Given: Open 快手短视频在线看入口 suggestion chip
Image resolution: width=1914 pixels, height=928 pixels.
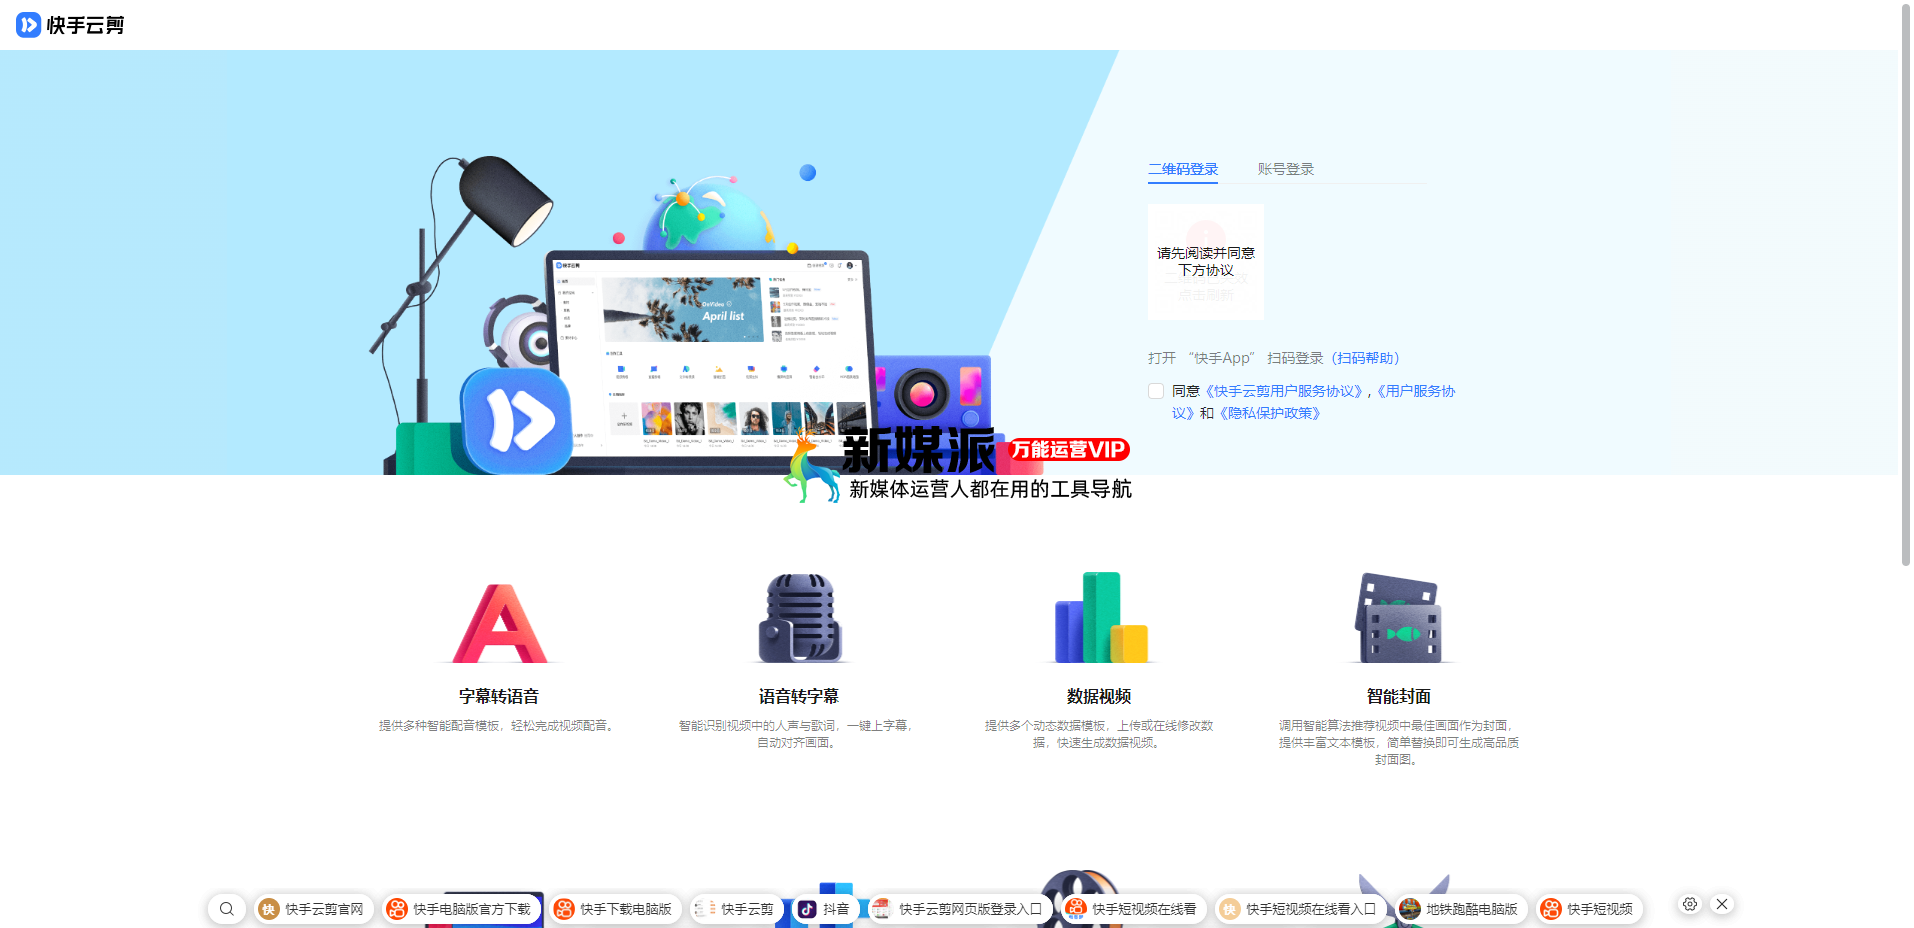Looking at the screenshot, I should pyautogui.click(x=1300, y=909).
